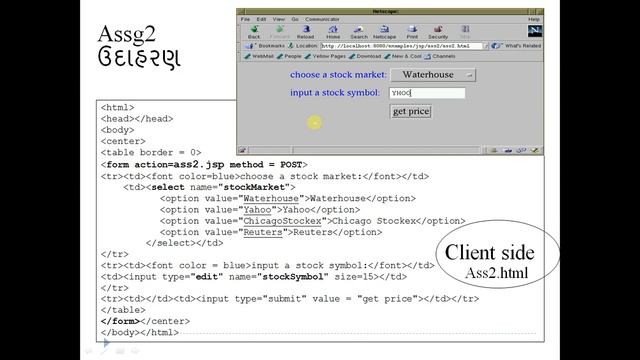Expand the Waterhouse stock market dropdown

tap(433, 75)
